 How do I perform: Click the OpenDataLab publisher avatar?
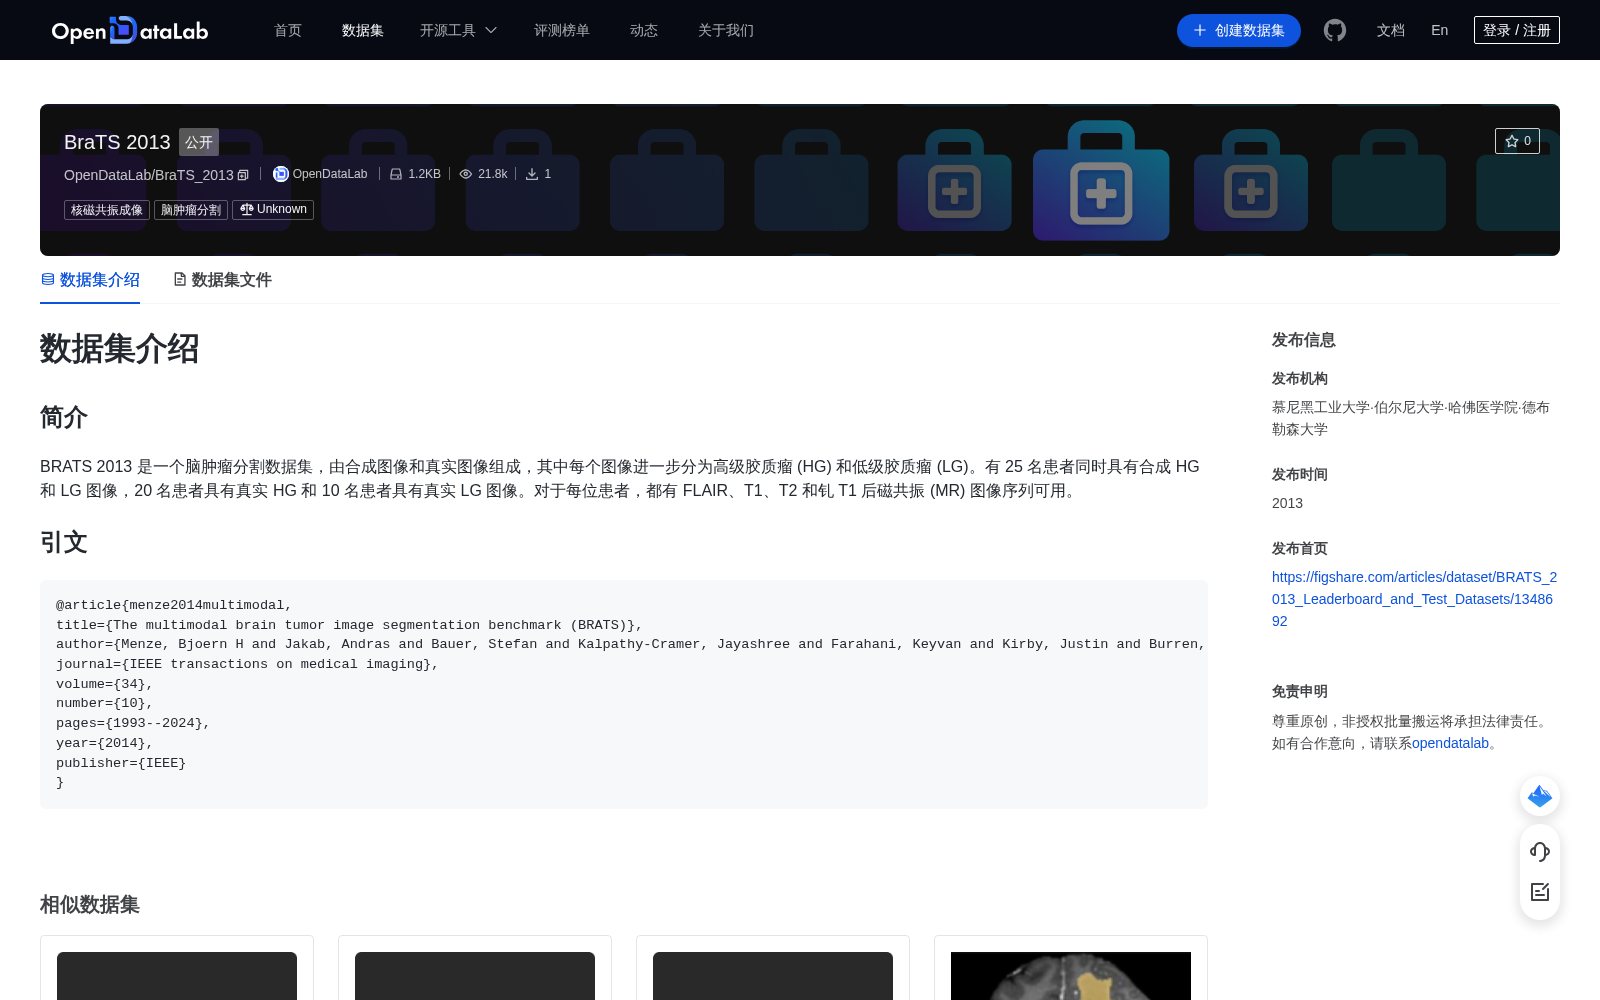click(x=281, y=174)
